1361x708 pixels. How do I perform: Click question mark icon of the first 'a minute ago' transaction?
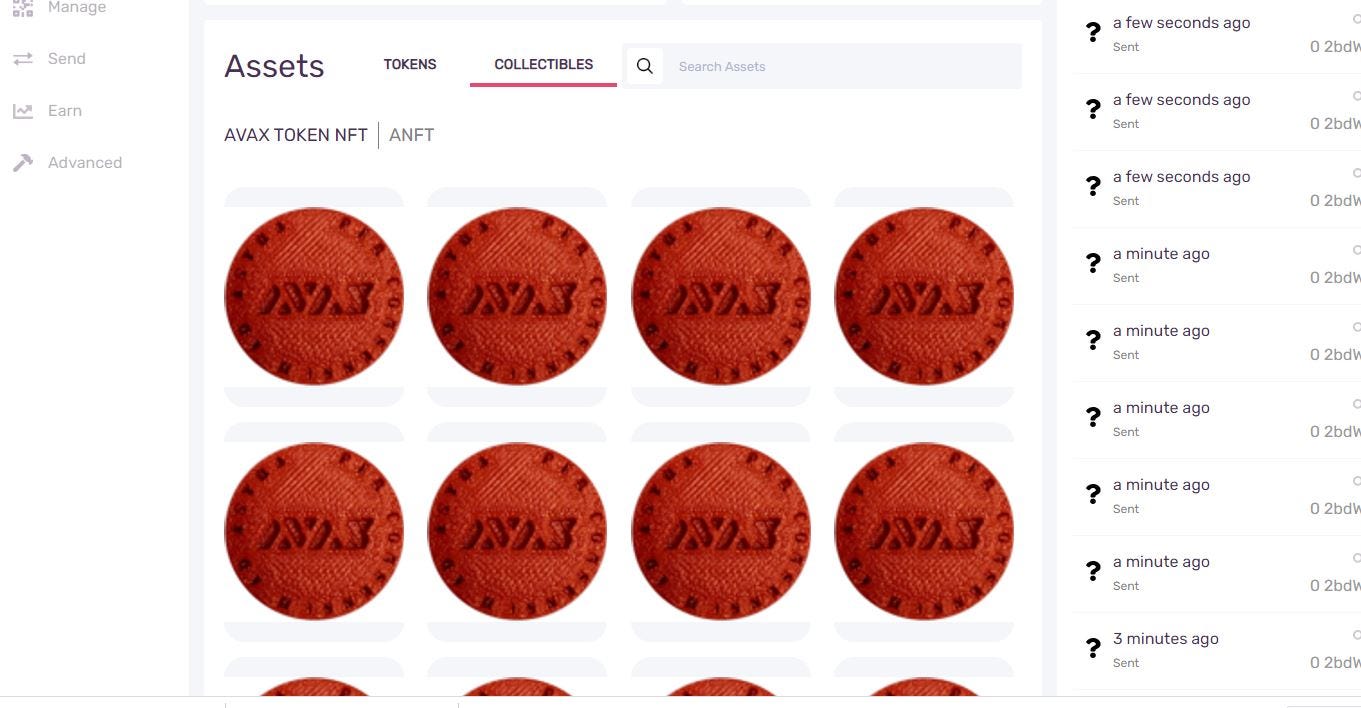[1093, 264]
